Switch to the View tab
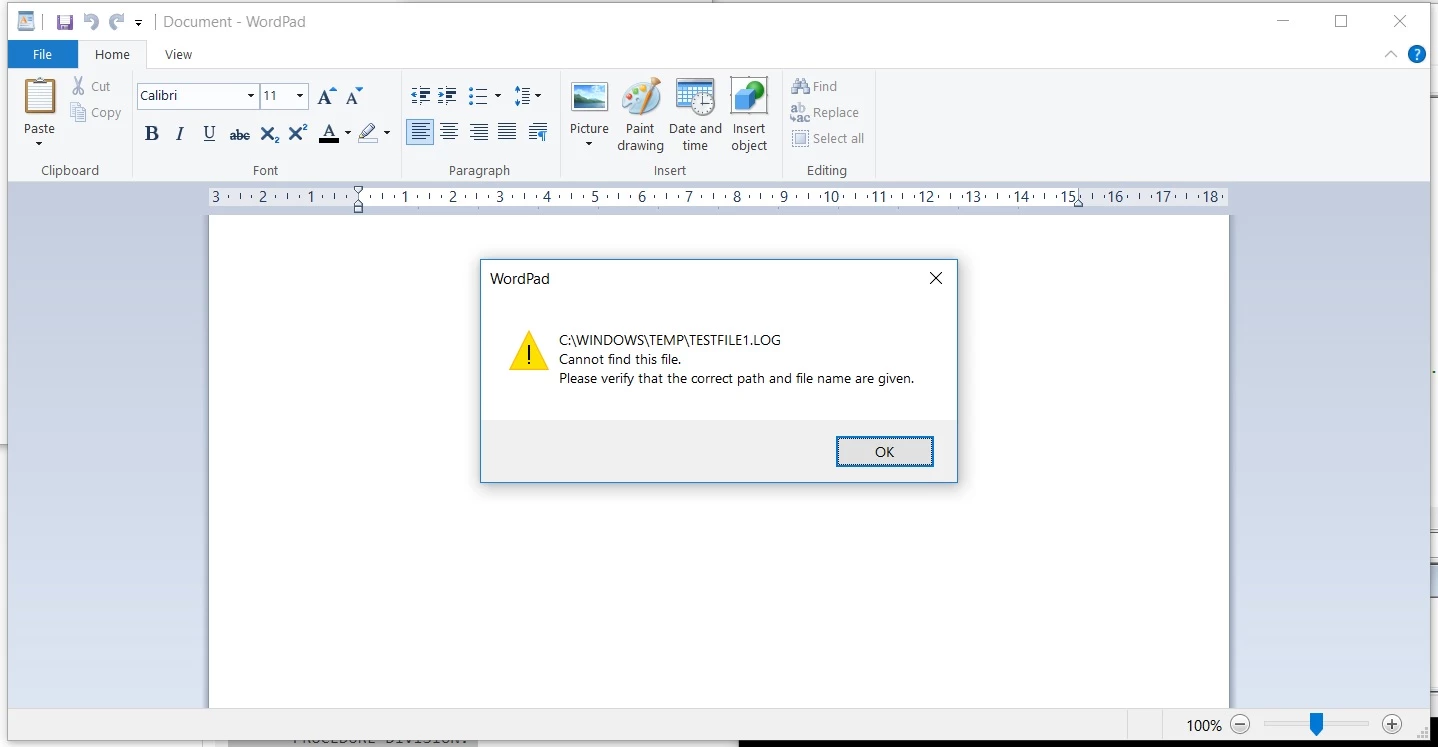The image size is (1438, 747). [179, 54]
